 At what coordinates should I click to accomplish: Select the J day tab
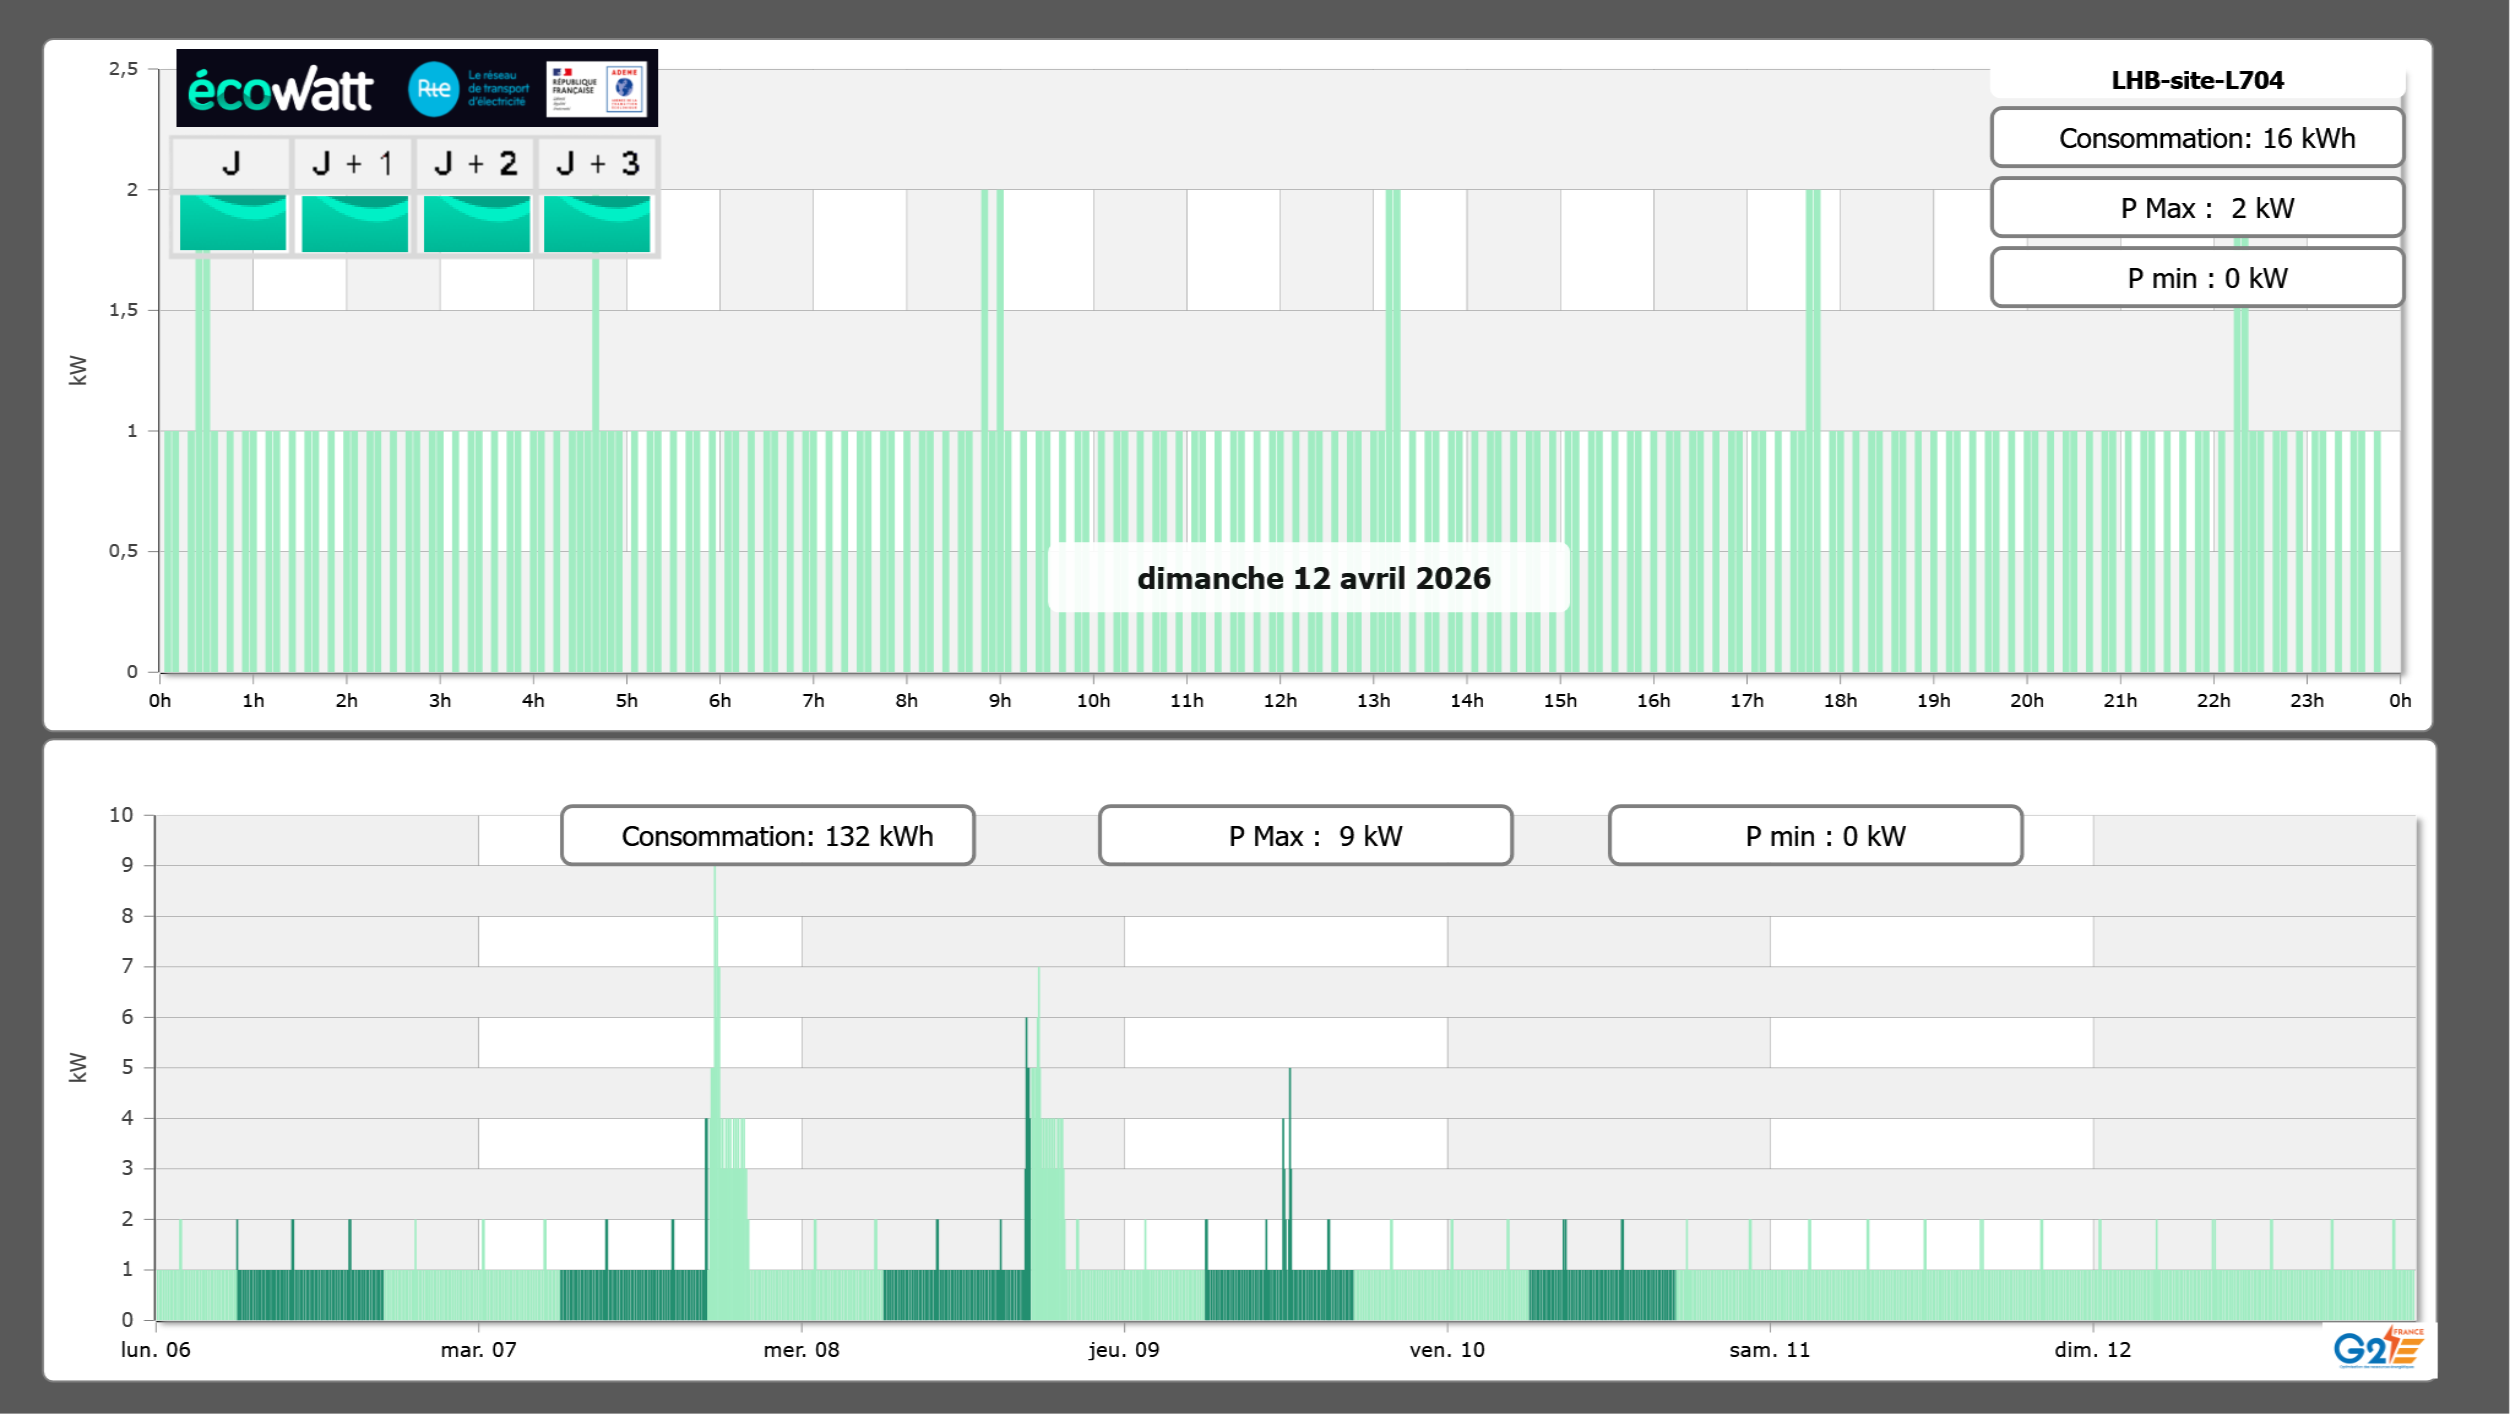(x=231, y=163)
